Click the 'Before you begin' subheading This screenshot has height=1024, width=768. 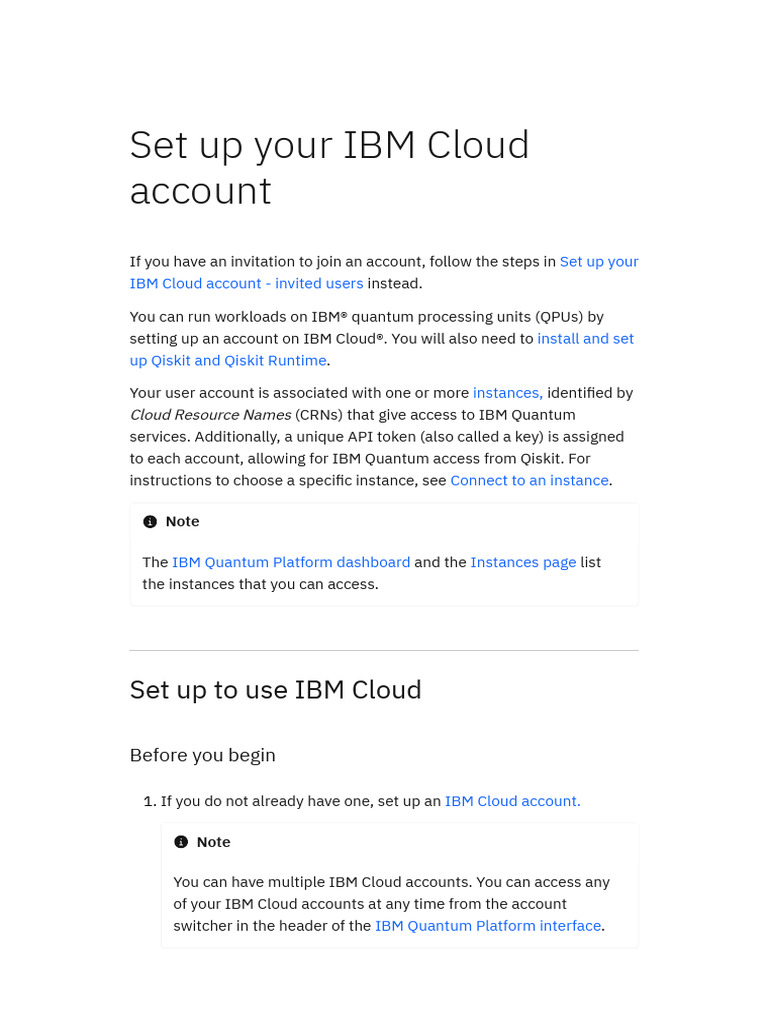[202, 755]
